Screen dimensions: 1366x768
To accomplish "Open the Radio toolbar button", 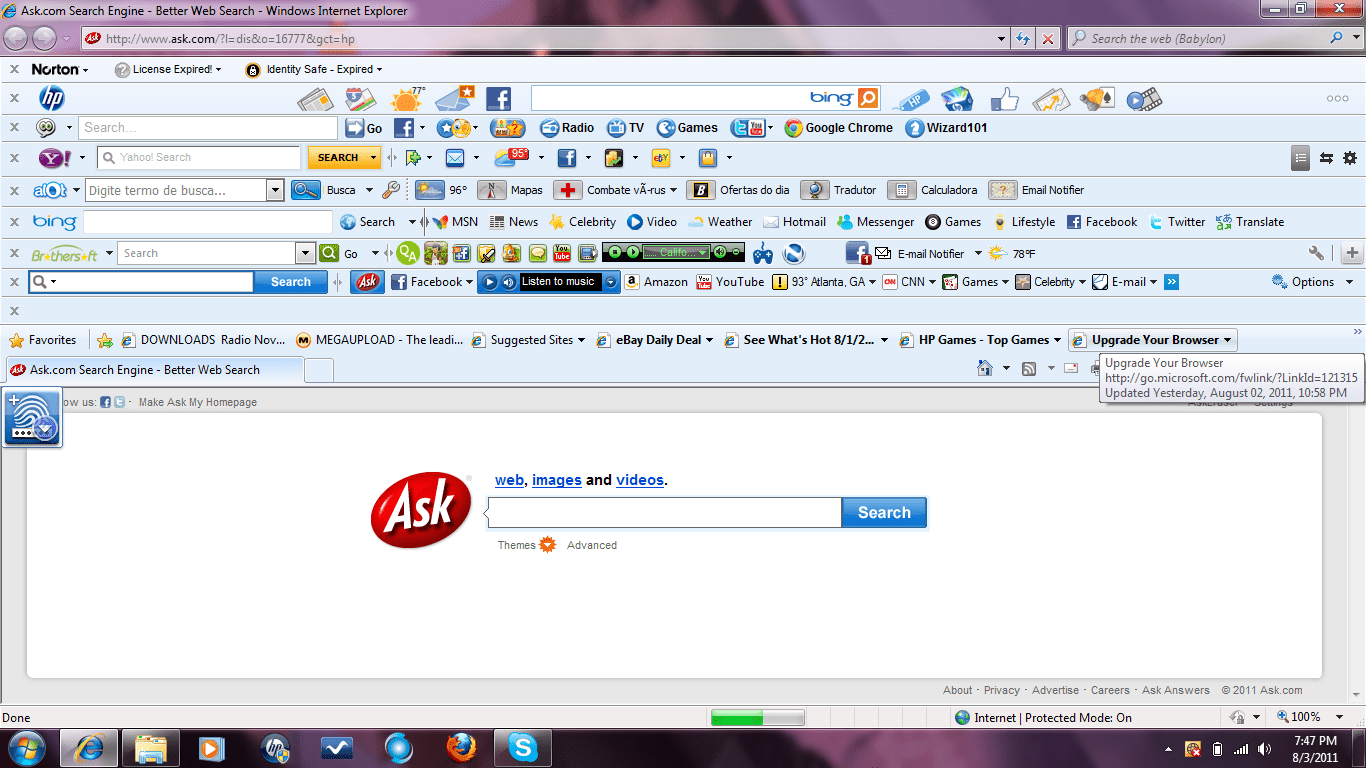I will click(567, 128).
